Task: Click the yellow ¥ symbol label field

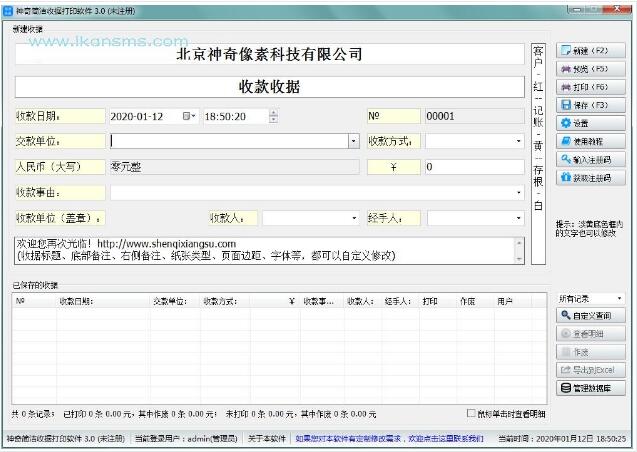Action: coord(394,167)
